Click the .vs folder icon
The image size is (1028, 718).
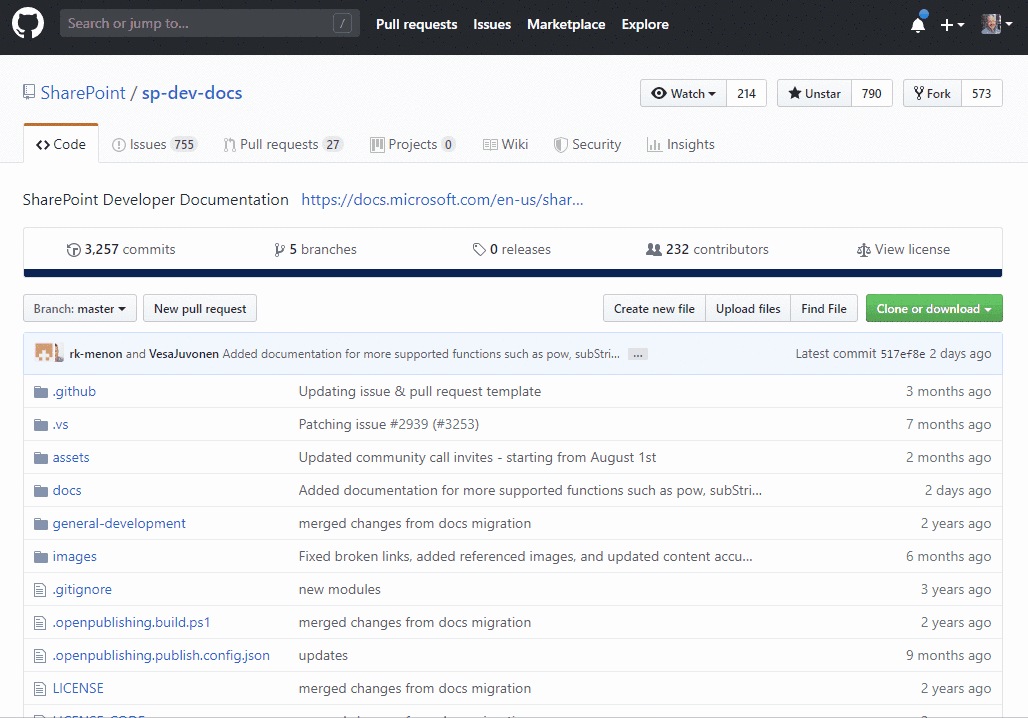41,425
